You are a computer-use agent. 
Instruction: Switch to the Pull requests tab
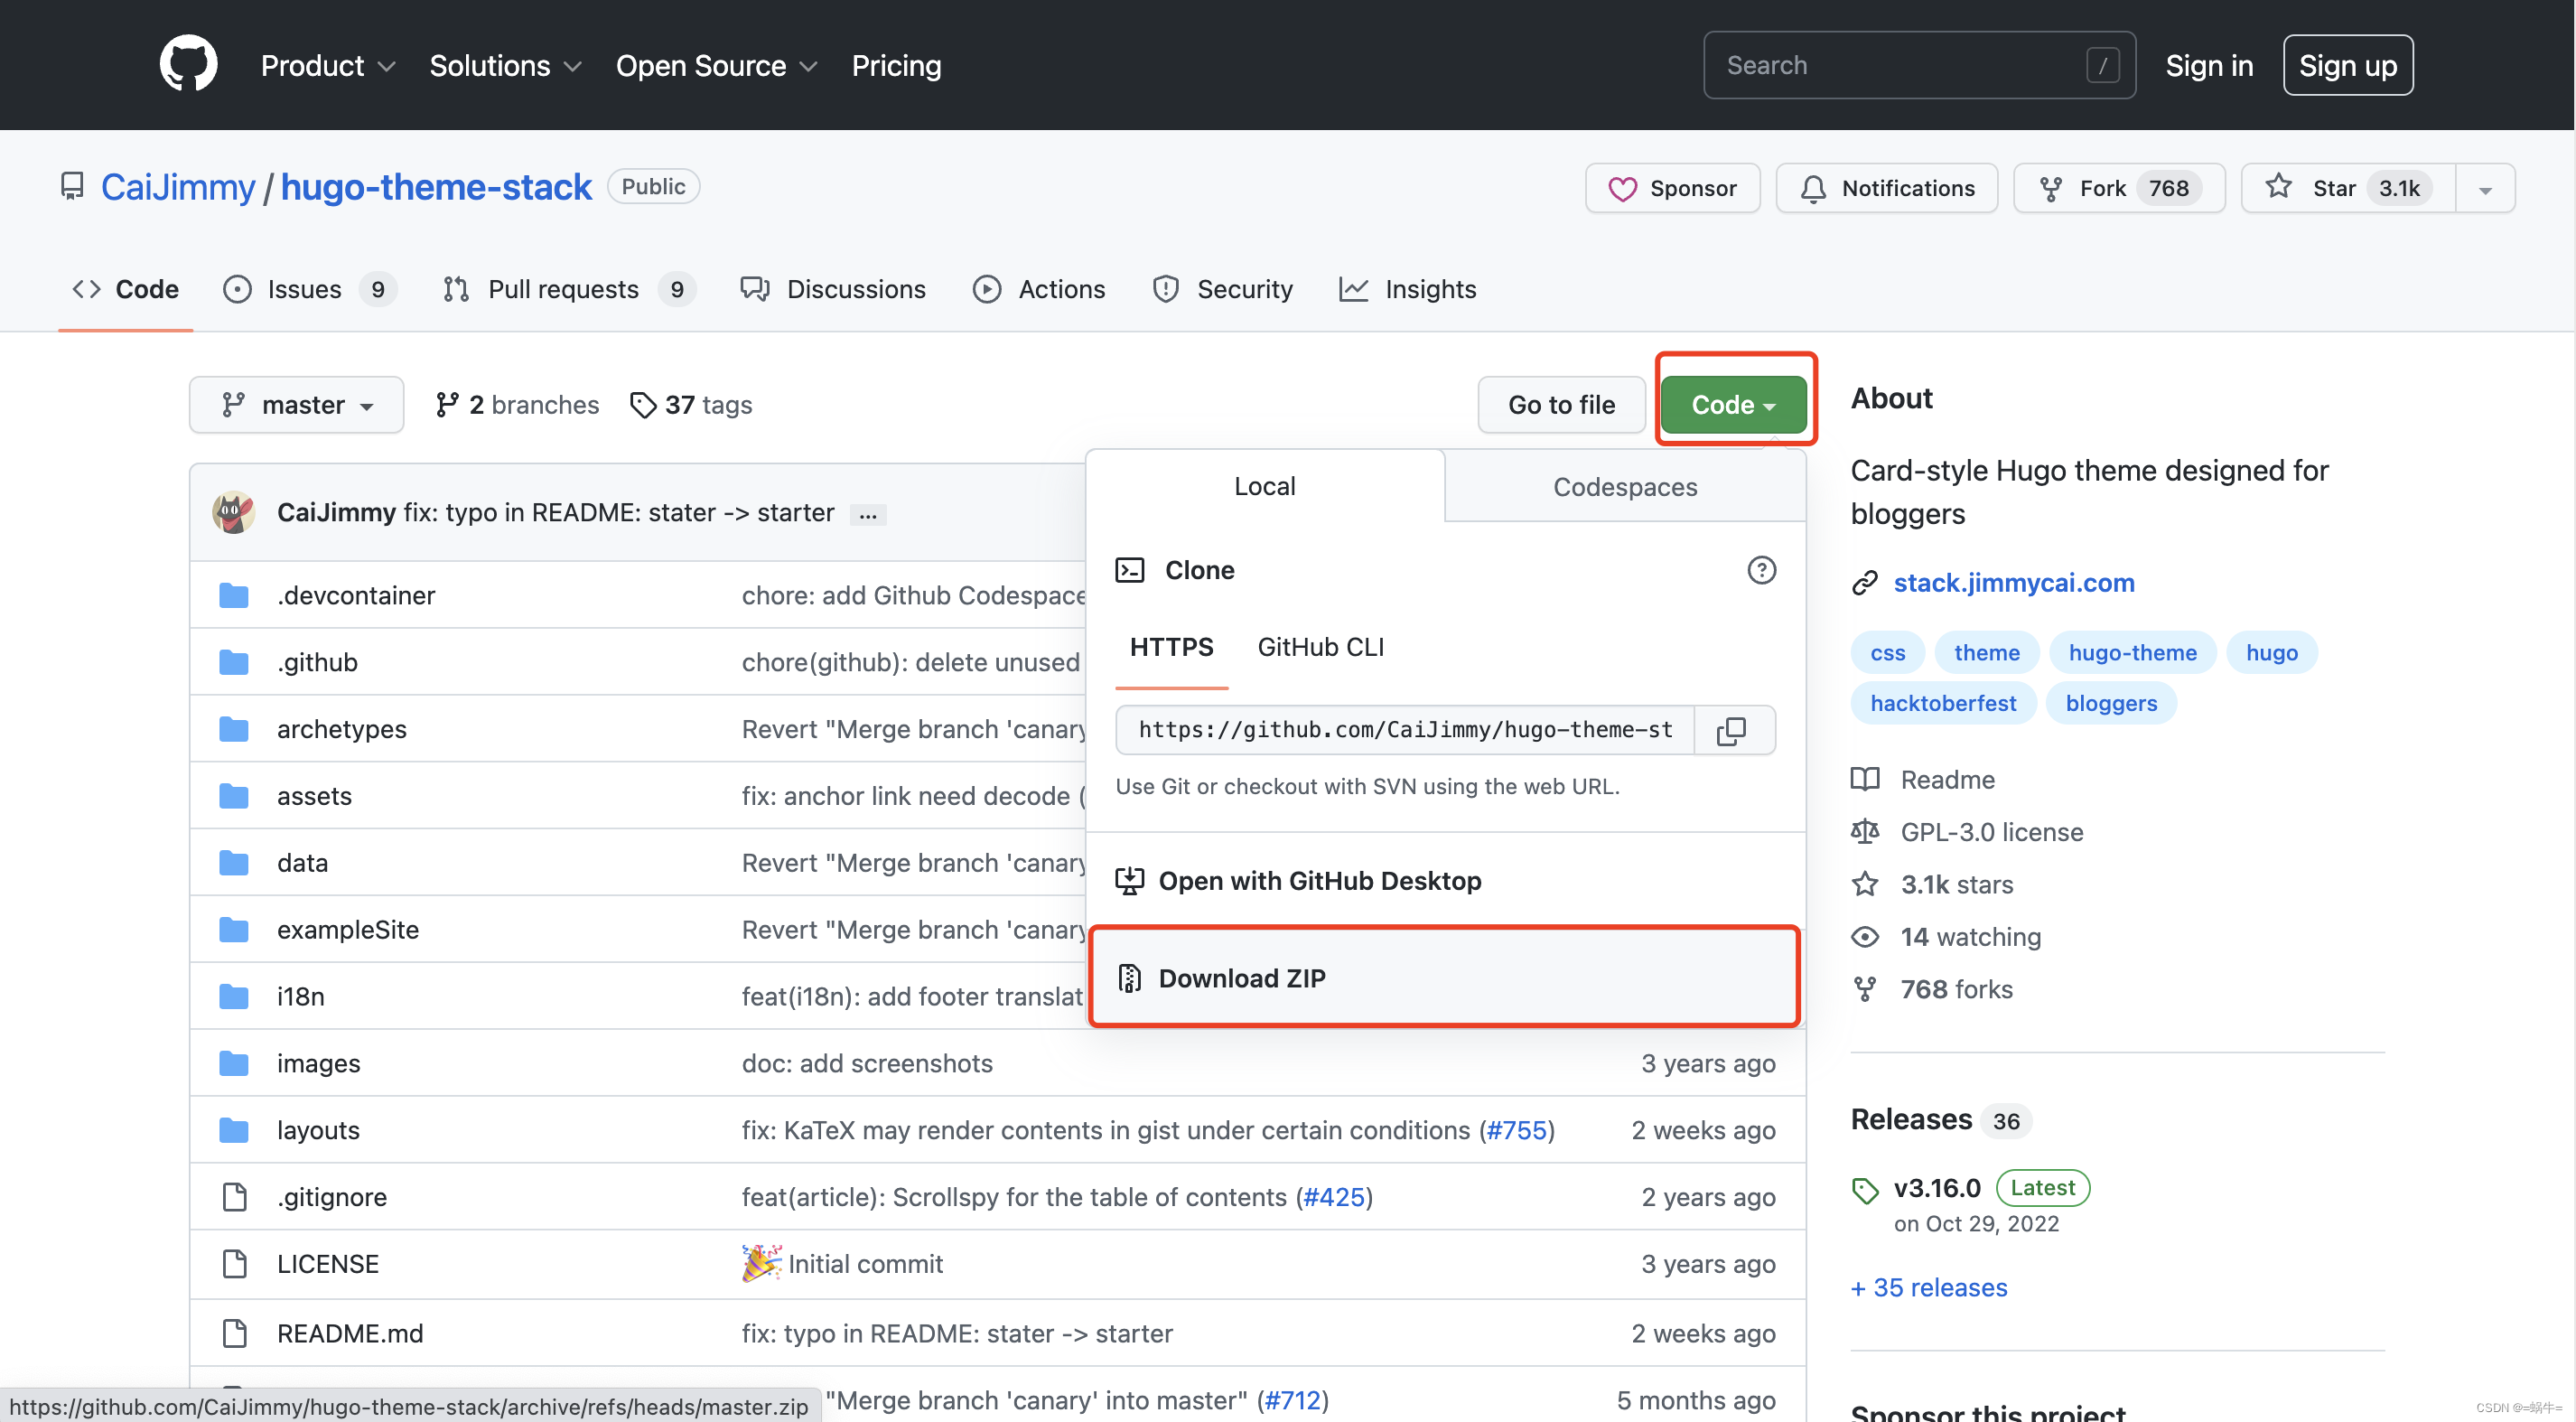pos(569,290)
